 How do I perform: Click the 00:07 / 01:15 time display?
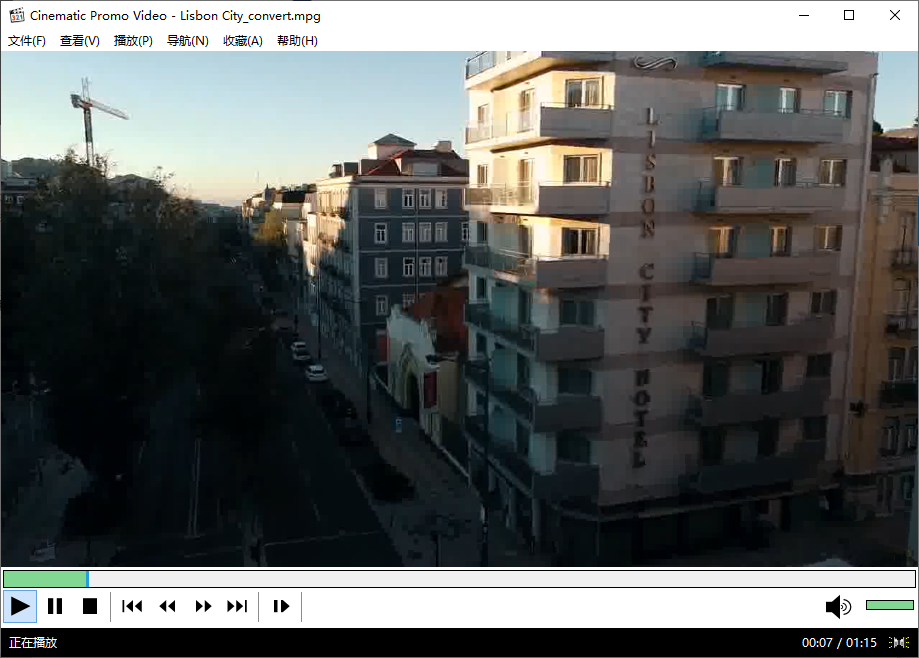839,643
